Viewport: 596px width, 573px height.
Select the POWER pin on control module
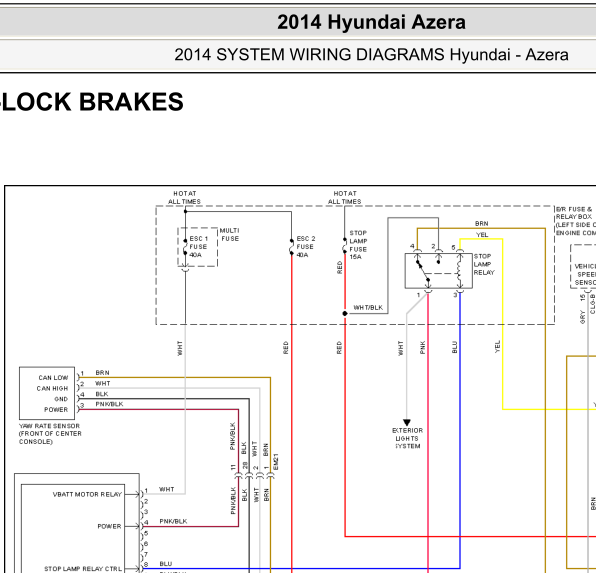coord(109,526)
